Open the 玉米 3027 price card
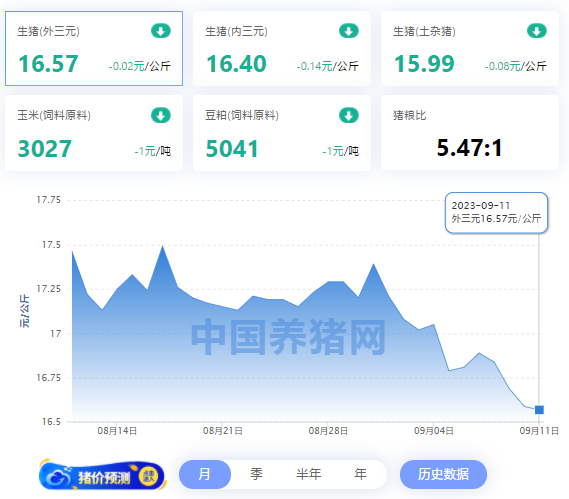The image size is (569, 499). [x=94, y=133]
